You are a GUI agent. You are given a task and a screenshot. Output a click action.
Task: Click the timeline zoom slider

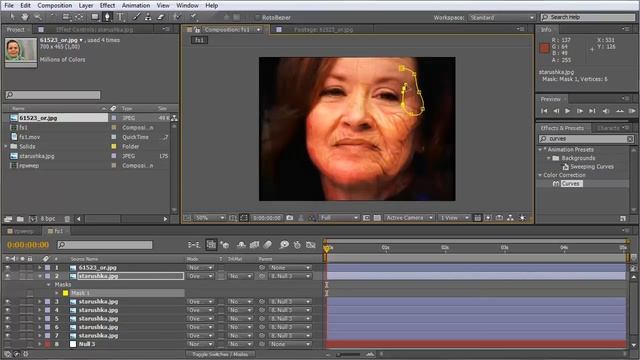click(x=349, y=354)
